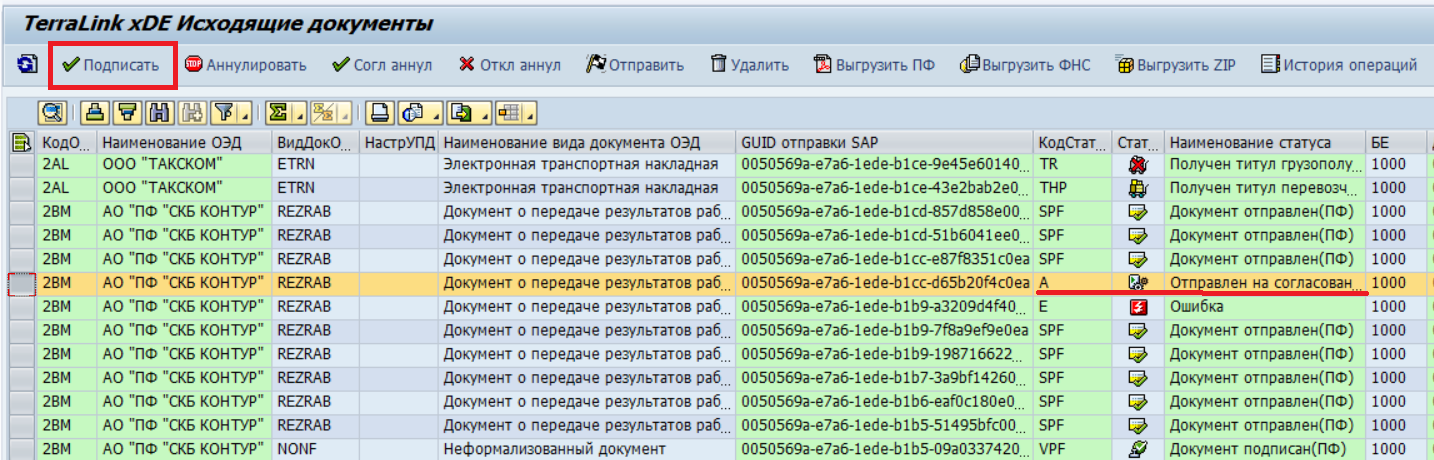The width and height of the screenshot is (1434, 460).
Task: Click the refresh icon left of Подписать
Action: [28, 65]
